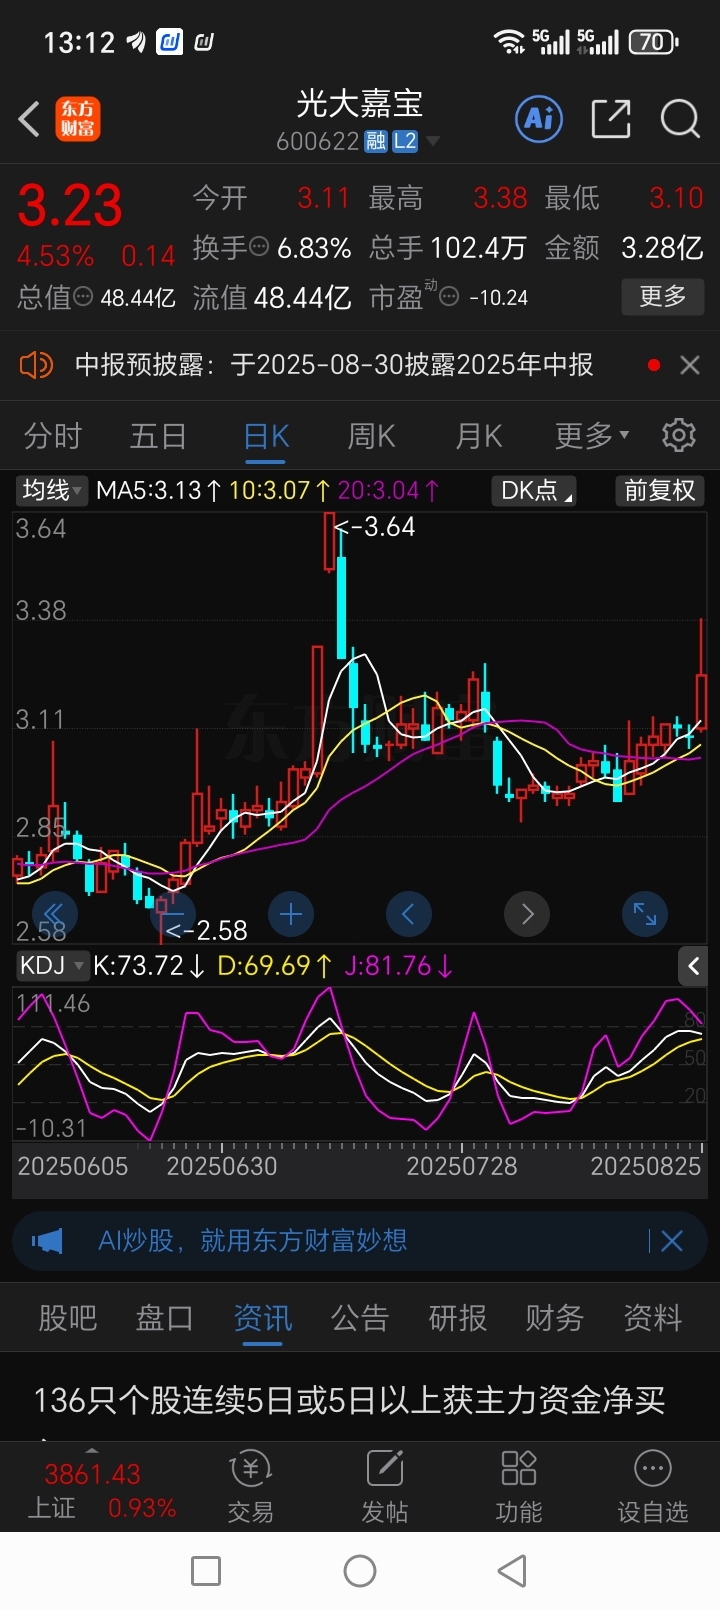Screen dimensions: 720x1610
Task: Open the 中报预披露 notice text
Action: click(x=334, y=365)
